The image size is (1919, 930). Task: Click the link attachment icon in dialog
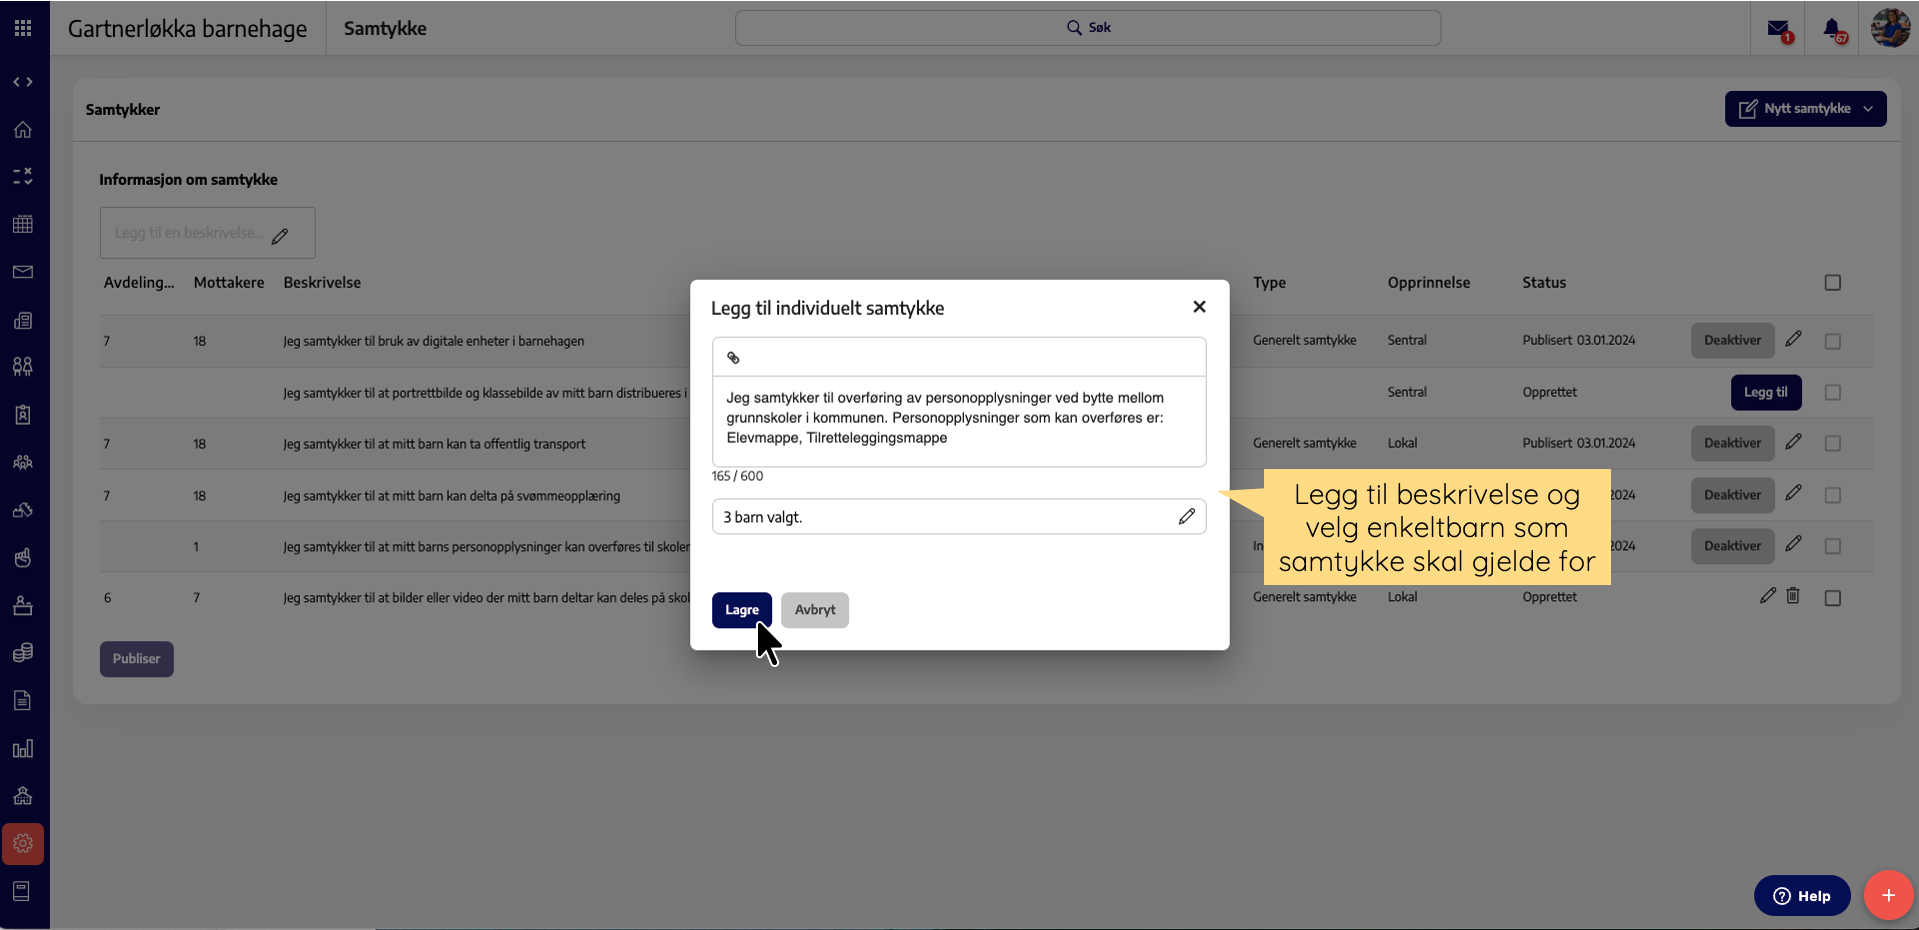[x=733, y=358]
